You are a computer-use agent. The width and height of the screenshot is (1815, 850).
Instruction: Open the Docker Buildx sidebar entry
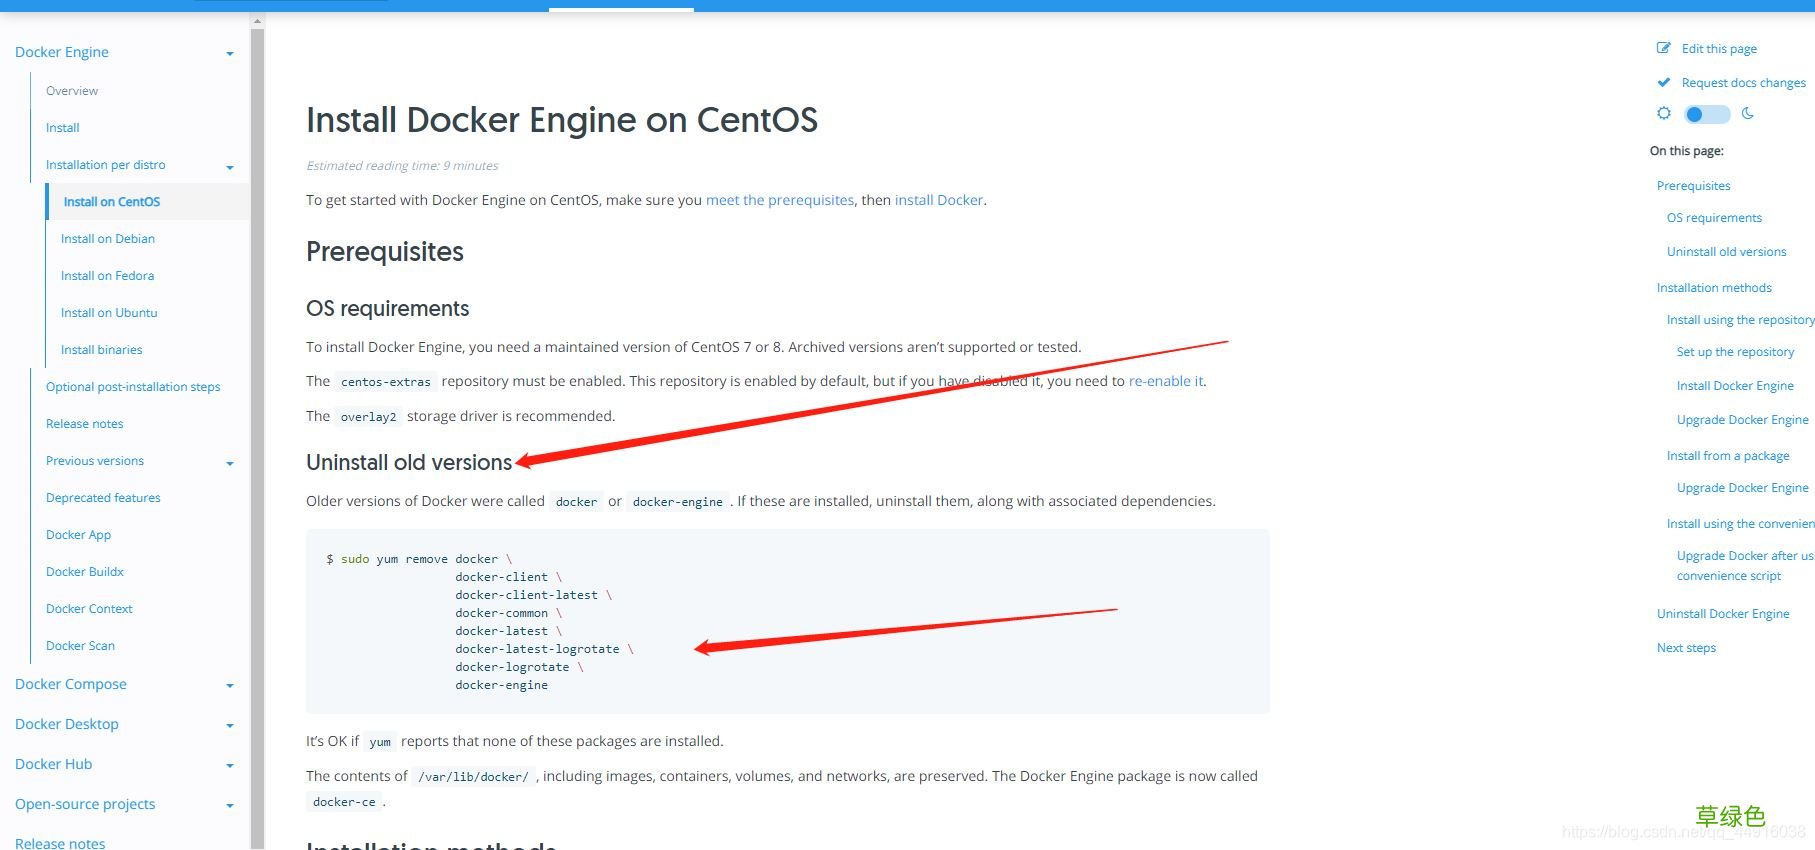[85, 572]
